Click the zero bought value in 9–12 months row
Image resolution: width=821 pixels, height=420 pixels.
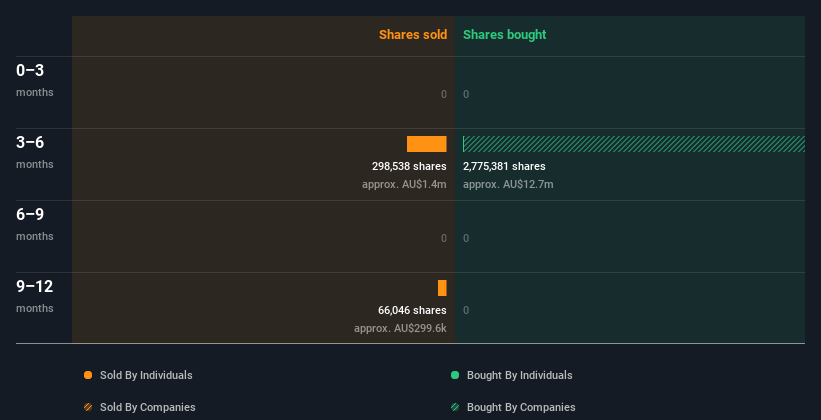[x=466, y=311]
